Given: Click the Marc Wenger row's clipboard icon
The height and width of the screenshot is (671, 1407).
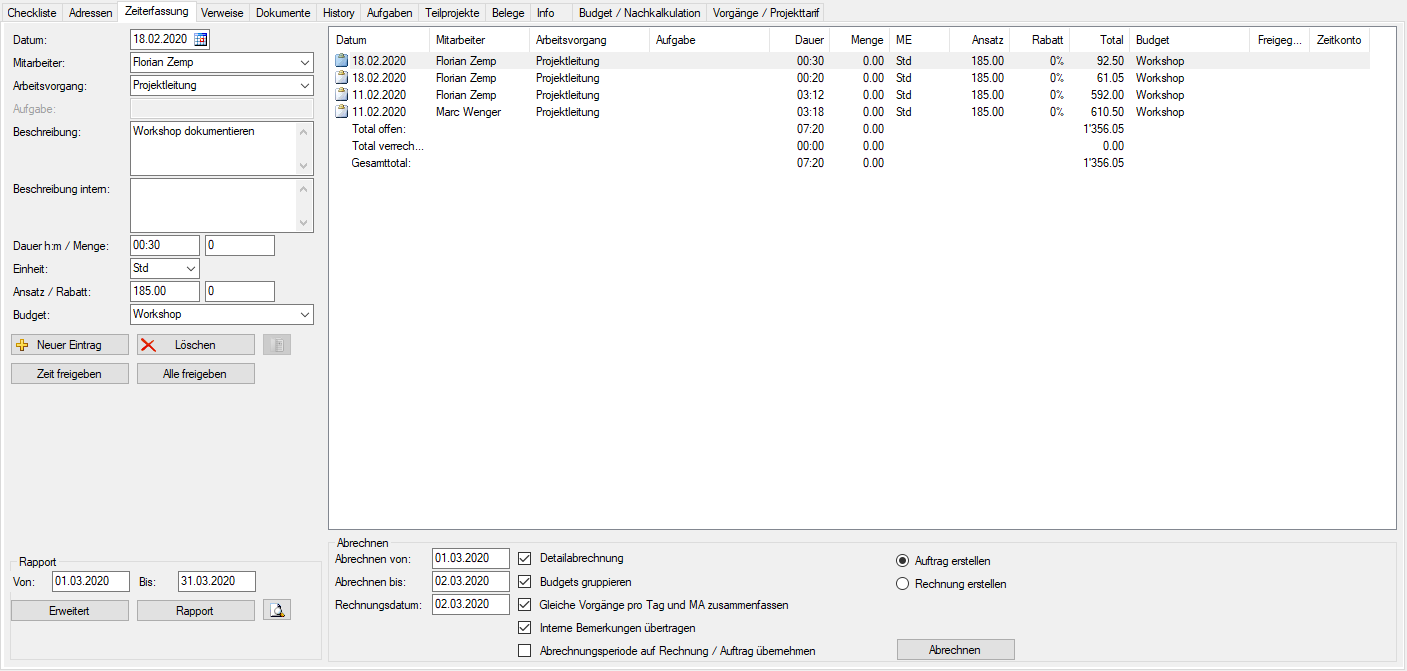Looking at the screenshot, I should [x=341, y=112].
